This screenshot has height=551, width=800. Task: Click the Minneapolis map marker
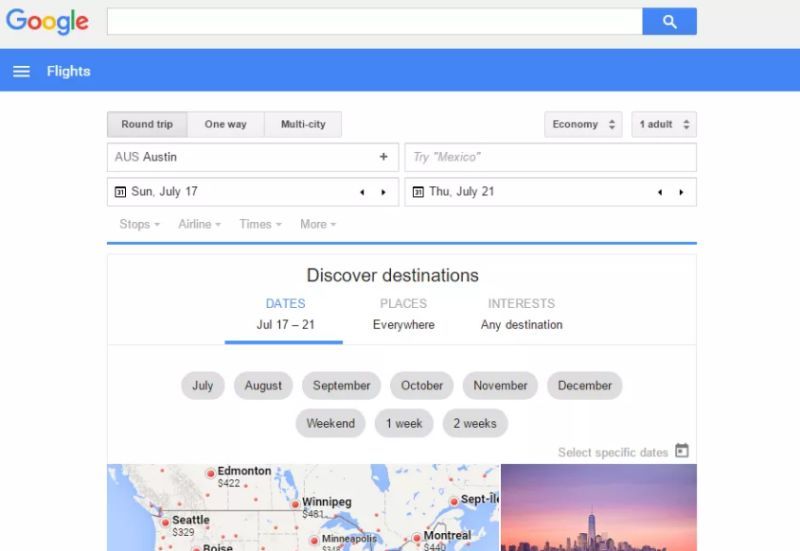point(314,540)
